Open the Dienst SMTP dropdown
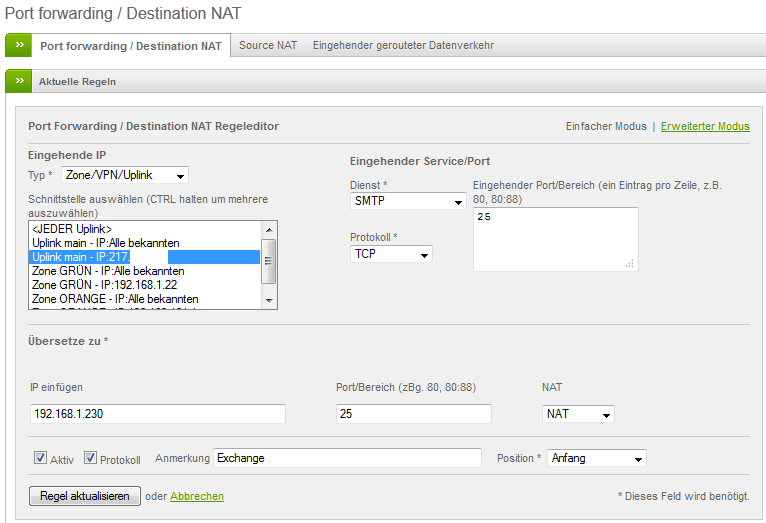Screen dimensions: 766x523 coord(407,201)
